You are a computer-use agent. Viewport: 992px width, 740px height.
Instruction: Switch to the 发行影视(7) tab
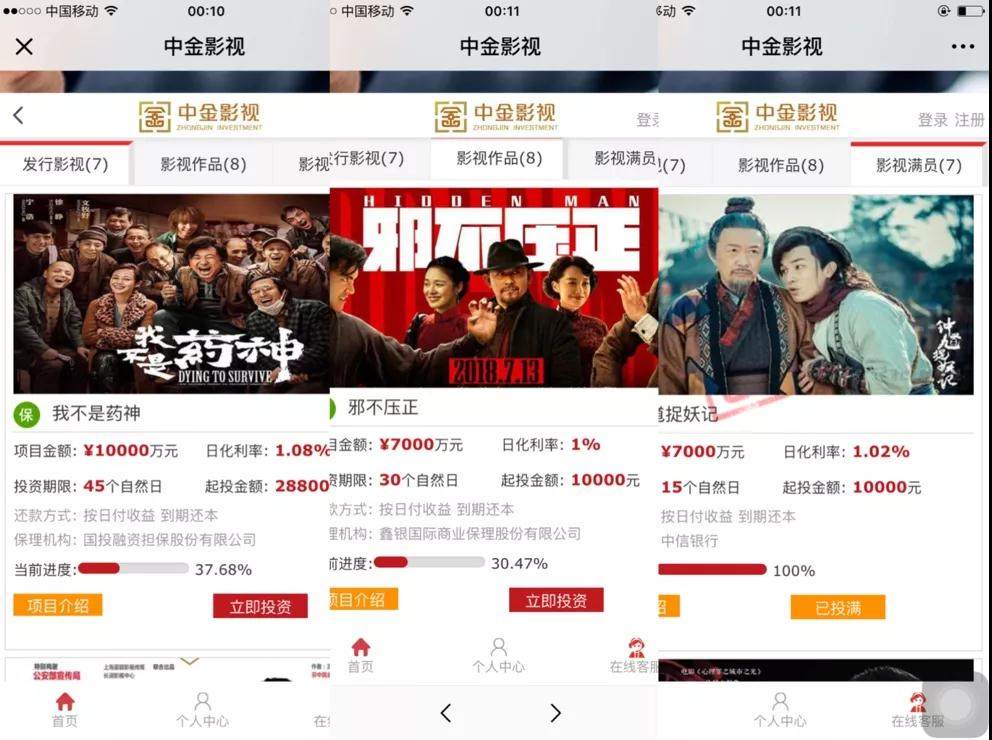click(x=65, y=164)
